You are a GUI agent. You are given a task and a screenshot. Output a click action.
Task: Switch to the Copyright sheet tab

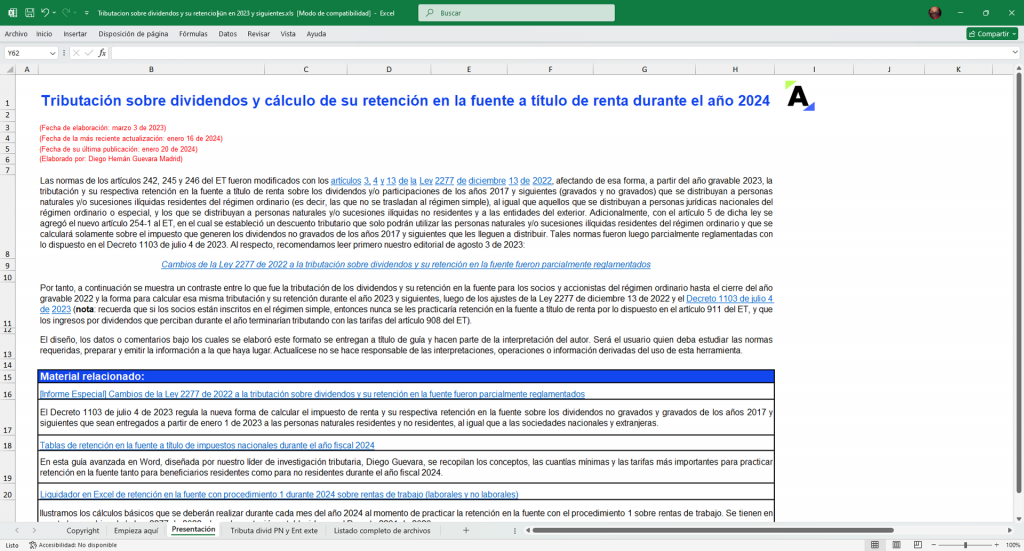click(x=82, y=531)
